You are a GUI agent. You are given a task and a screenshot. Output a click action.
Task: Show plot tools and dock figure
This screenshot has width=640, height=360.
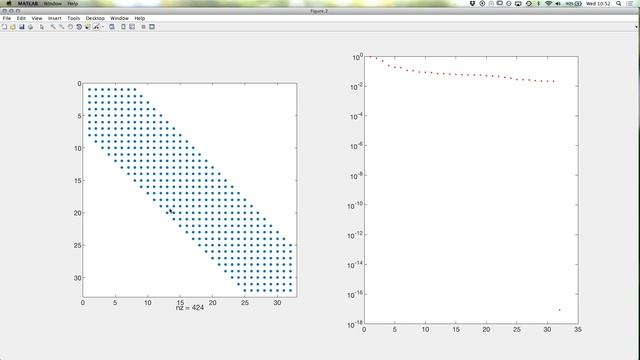(x=152, y=27)
